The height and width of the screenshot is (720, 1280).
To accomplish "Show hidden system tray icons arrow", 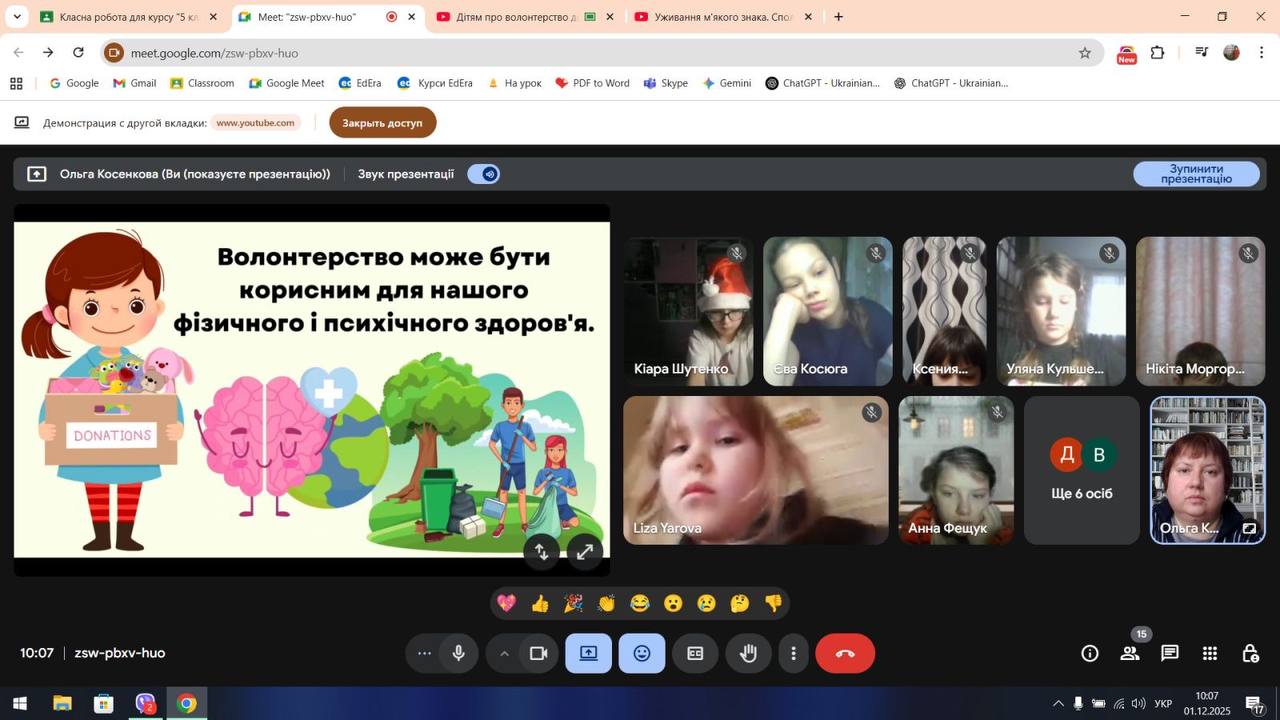I will 1058,703.
